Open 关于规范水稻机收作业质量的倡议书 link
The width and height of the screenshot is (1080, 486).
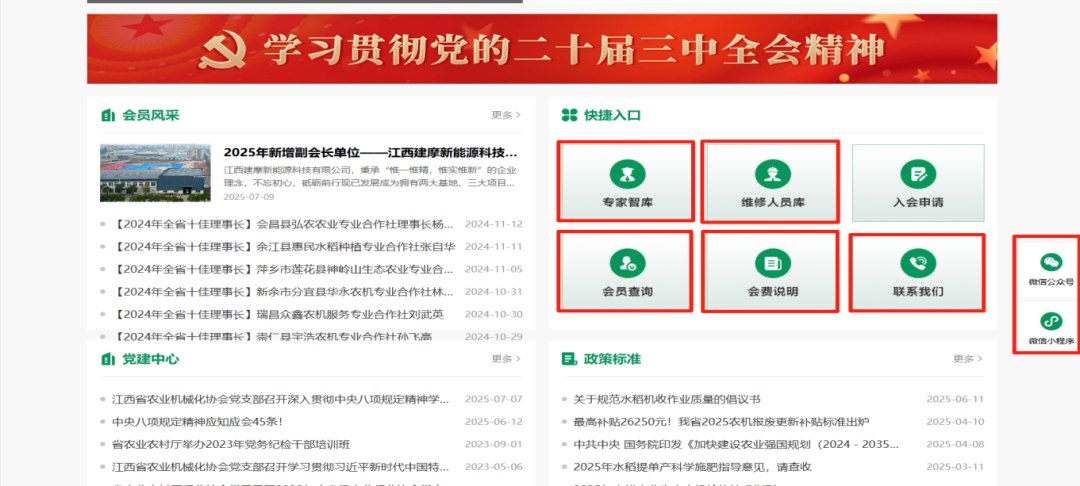point(667,399)
